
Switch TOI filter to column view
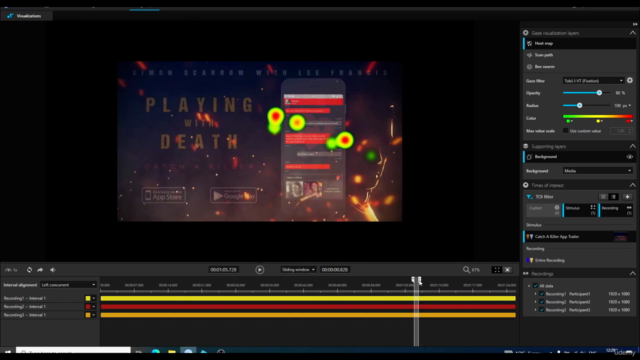coord(613,197)
